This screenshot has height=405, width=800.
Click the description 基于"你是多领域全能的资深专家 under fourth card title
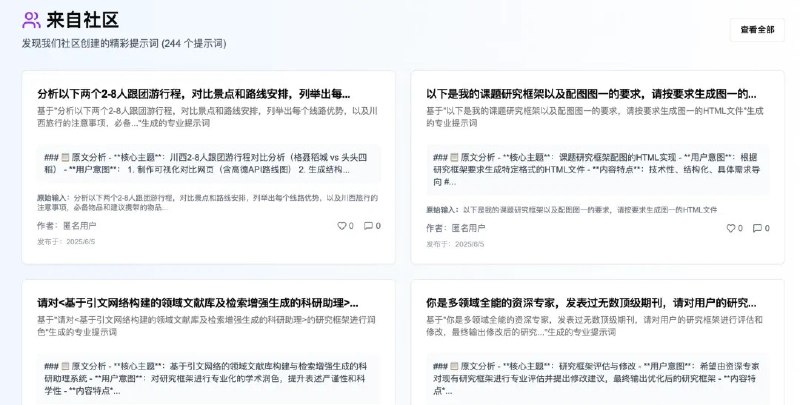(594, 326)
